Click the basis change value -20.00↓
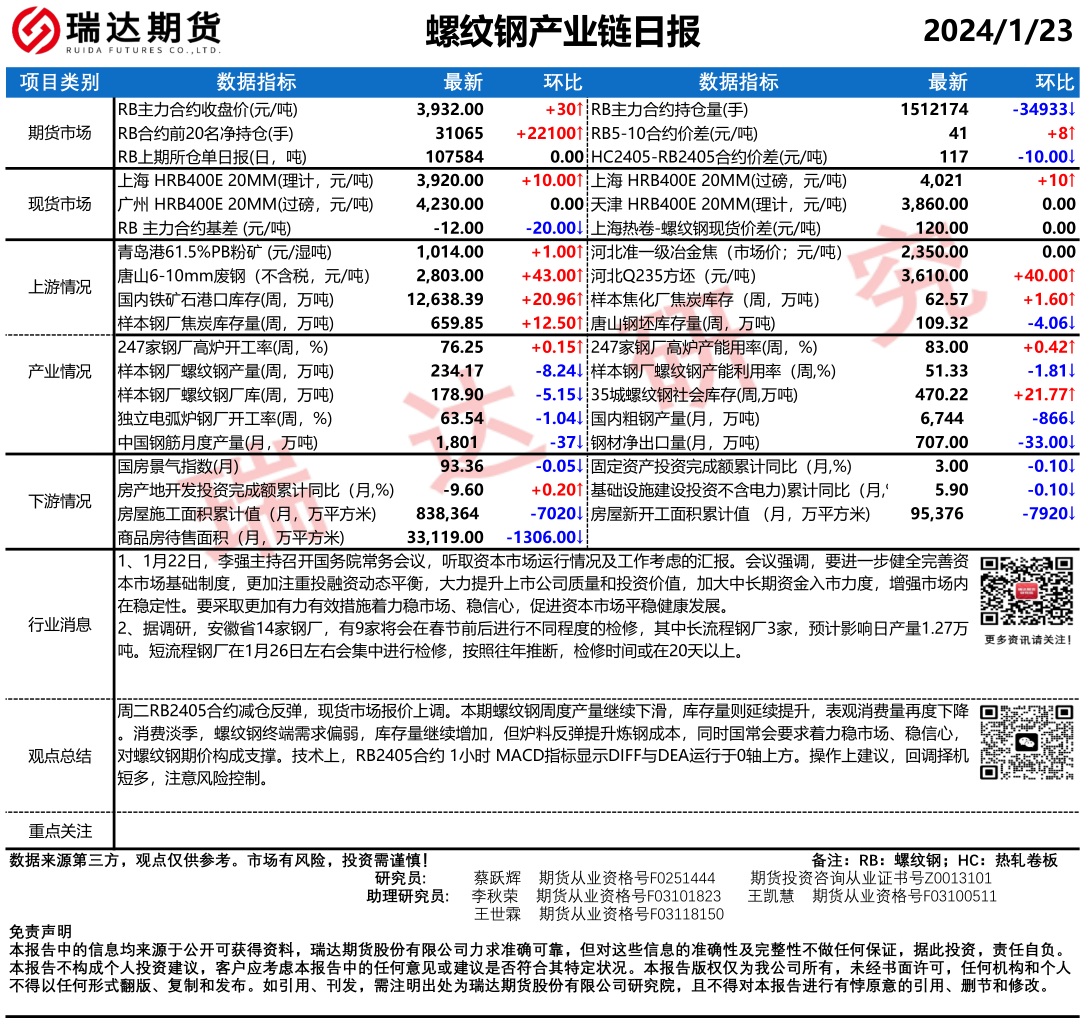The width and height of the screenshot is (1084, 1022). pos(555,228)
